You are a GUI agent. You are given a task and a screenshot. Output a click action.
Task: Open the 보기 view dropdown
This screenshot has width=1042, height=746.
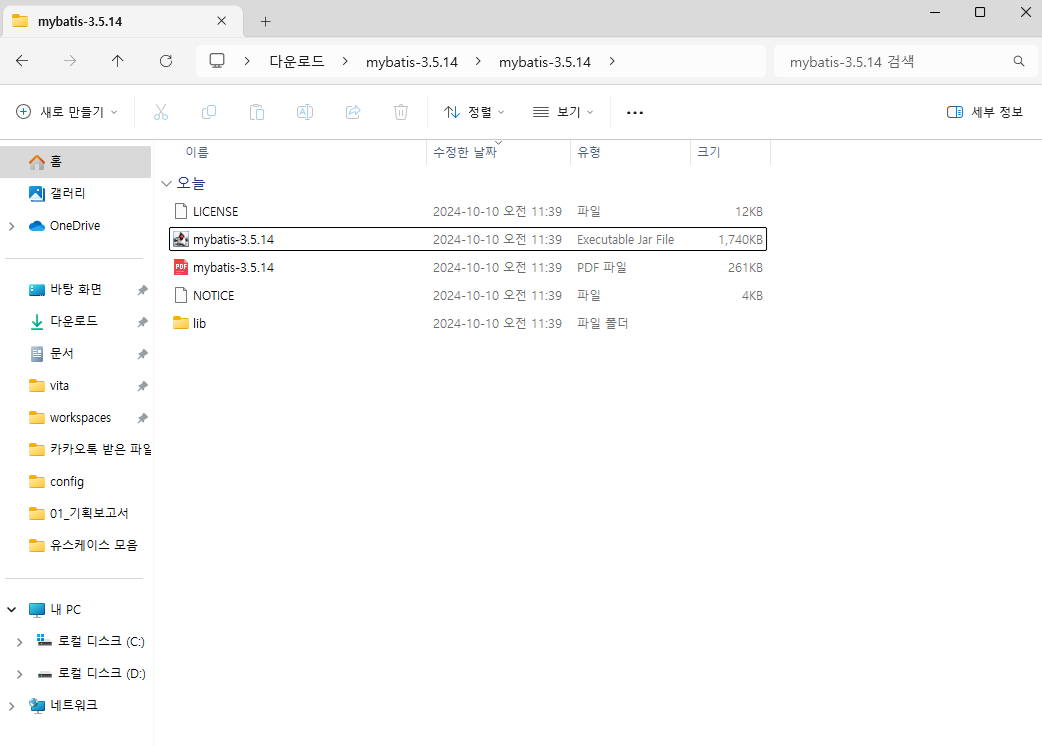pyautogui.click(x=563, y=112)
